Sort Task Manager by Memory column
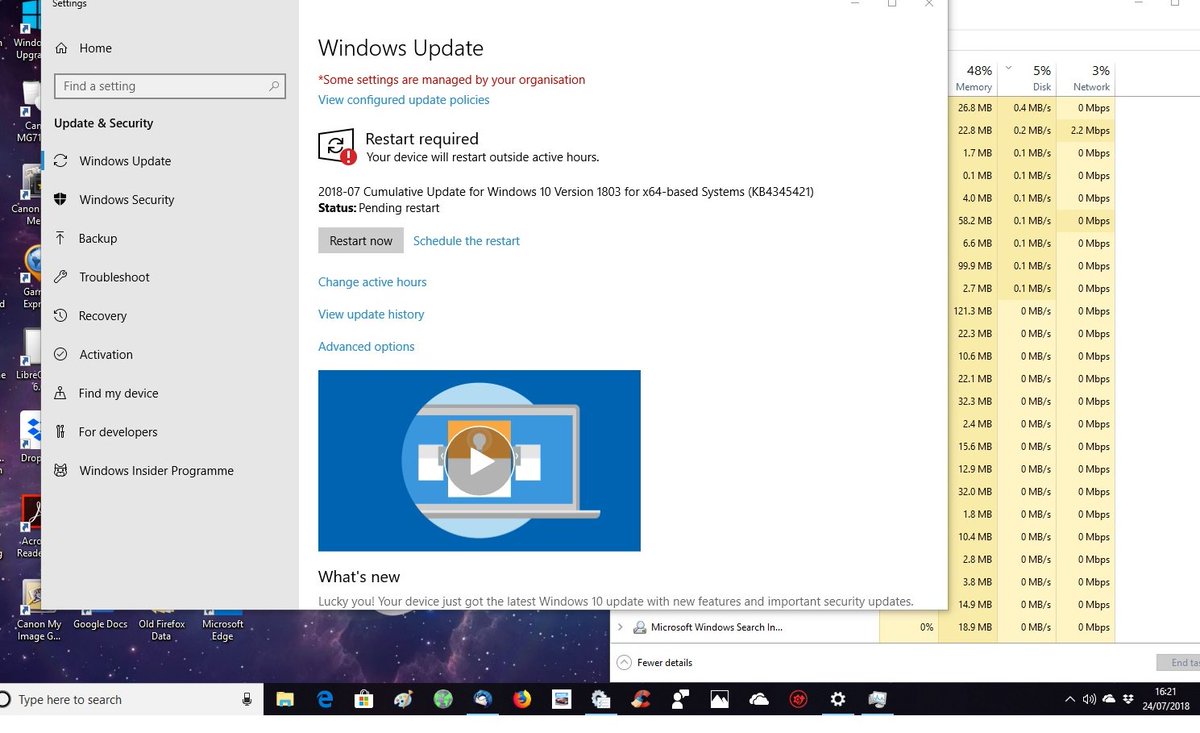The height and width of the screenshot is (733, 1200). 973,78
